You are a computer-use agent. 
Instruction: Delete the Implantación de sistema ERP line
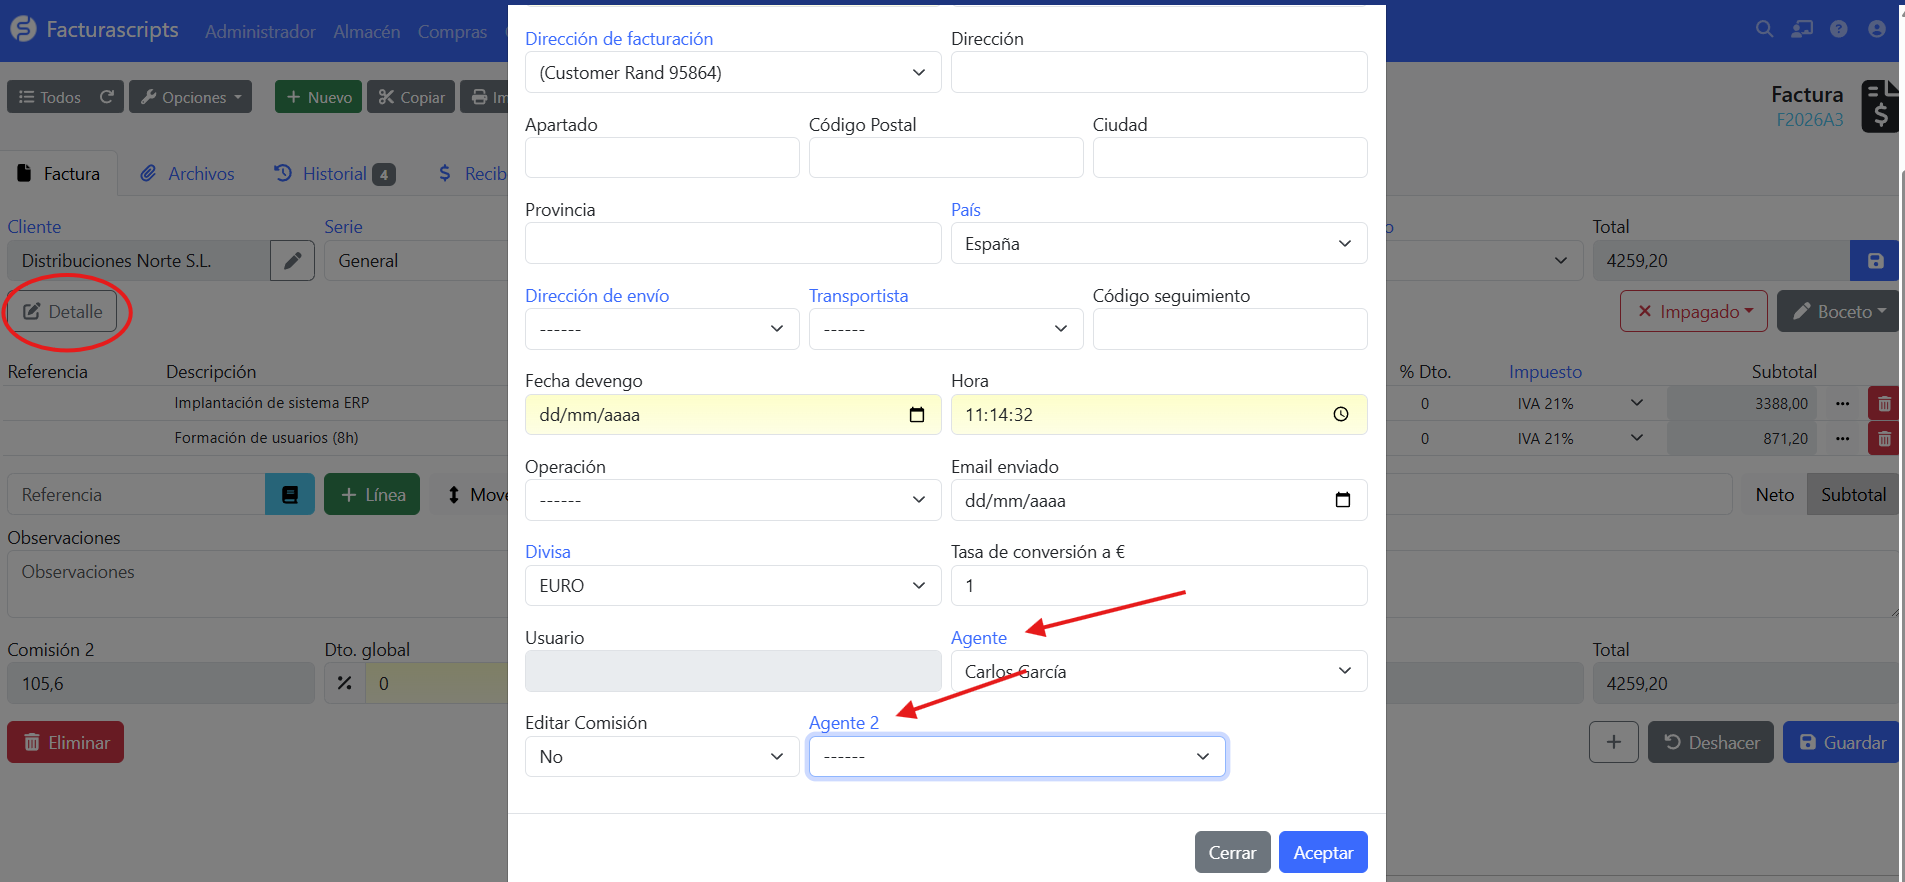point(1884,404)
